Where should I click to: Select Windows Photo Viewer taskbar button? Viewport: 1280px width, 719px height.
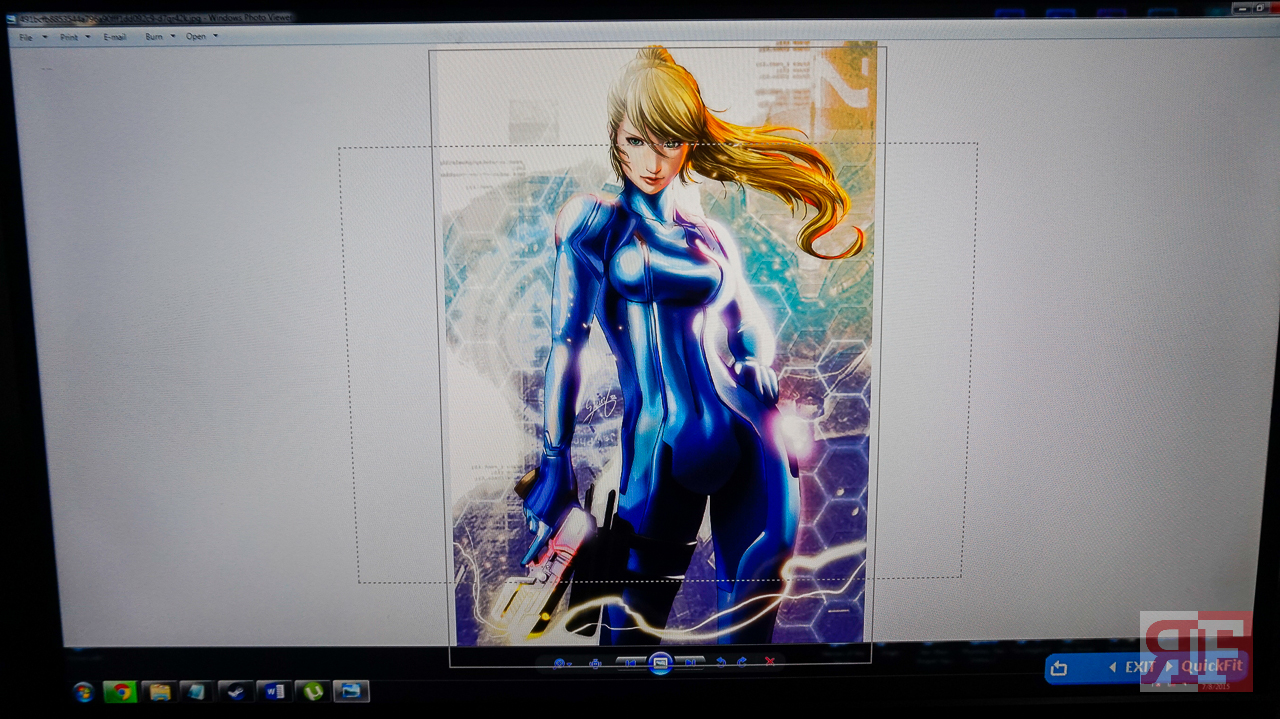pyautogui.click(x=351, y=691)
